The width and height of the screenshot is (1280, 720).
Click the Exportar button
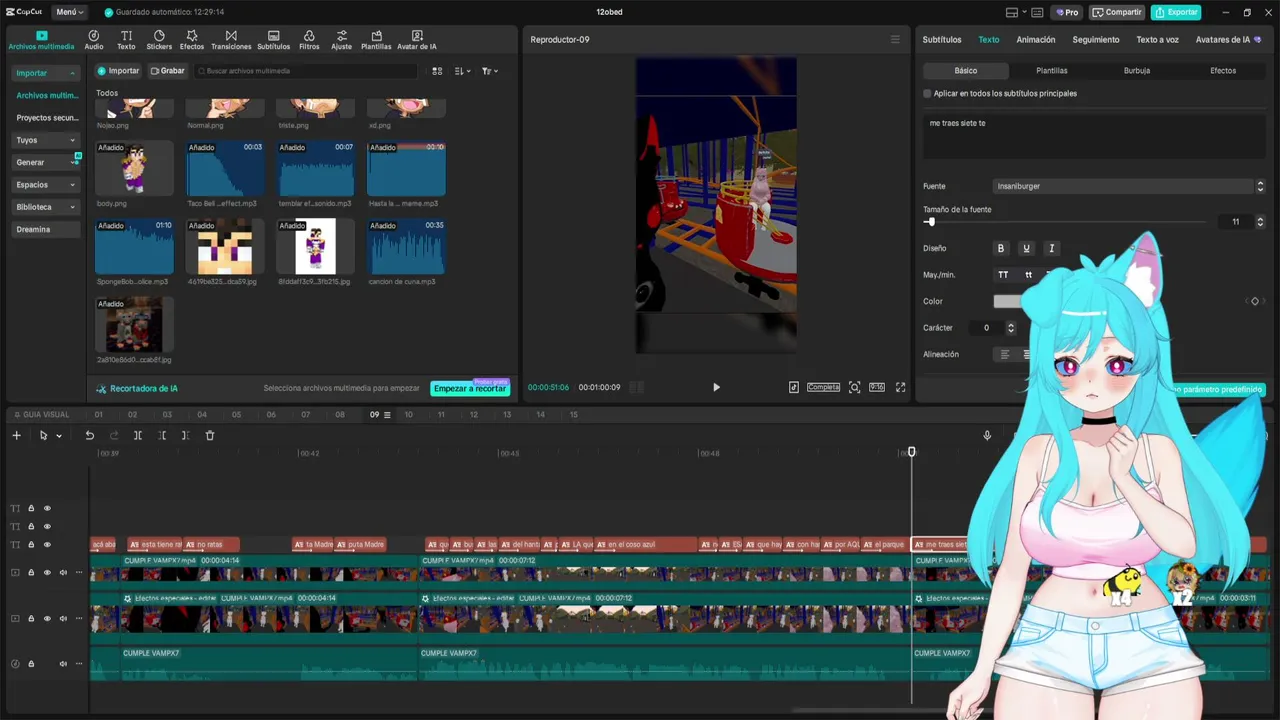[1176, 12]
